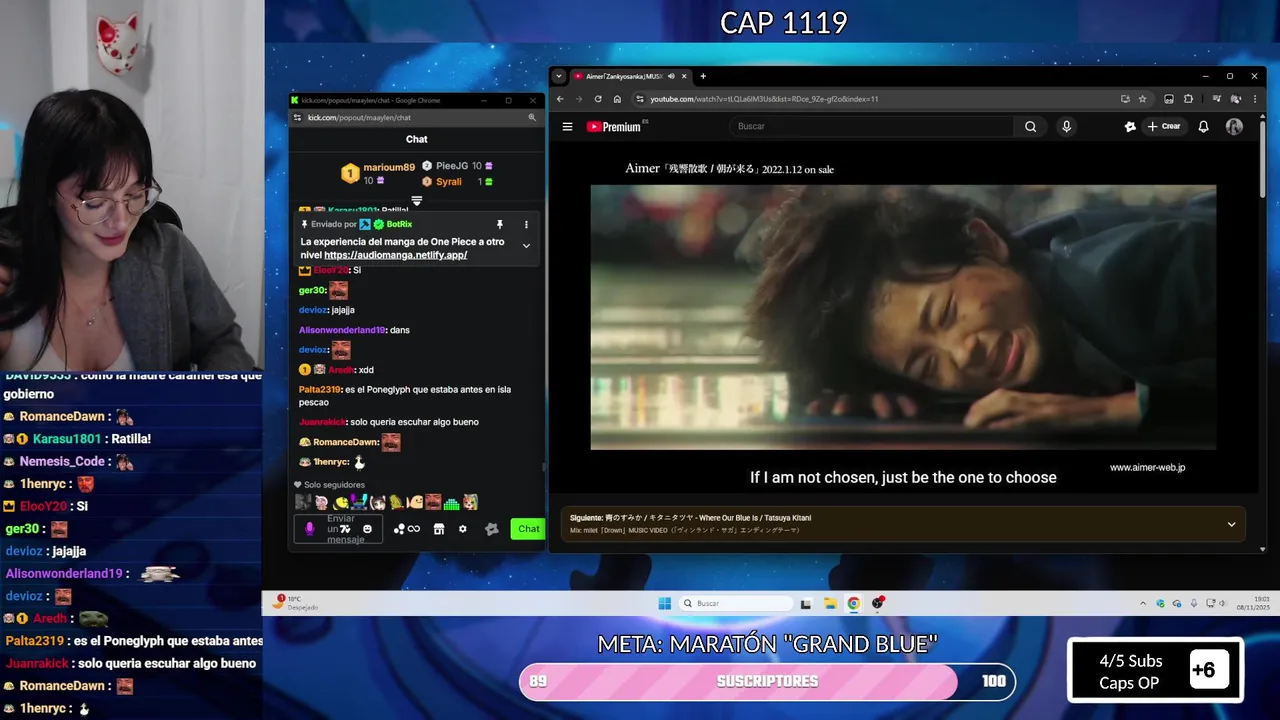Open File Explorer from taskbar

(x=830, y=603)
